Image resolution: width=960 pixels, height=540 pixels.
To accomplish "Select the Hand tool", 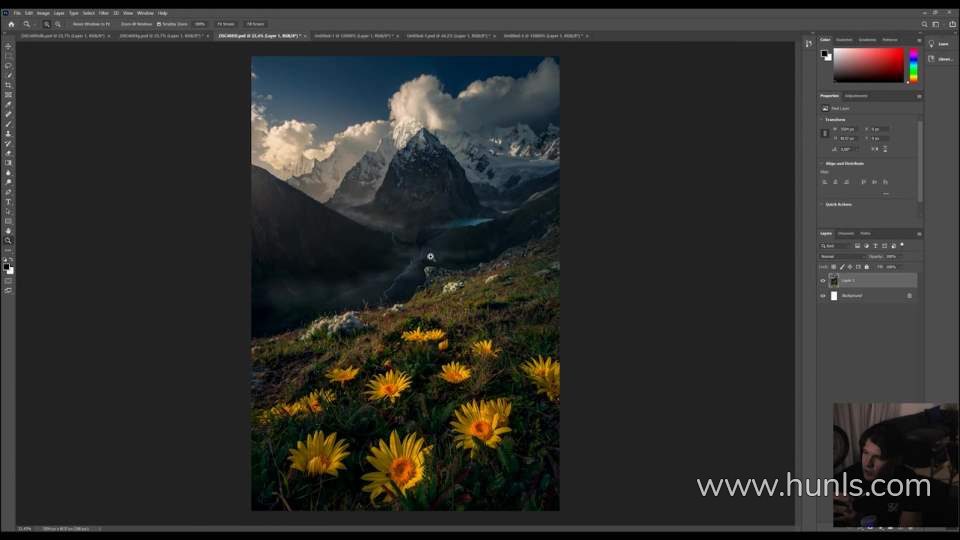I will pos(8,231).
